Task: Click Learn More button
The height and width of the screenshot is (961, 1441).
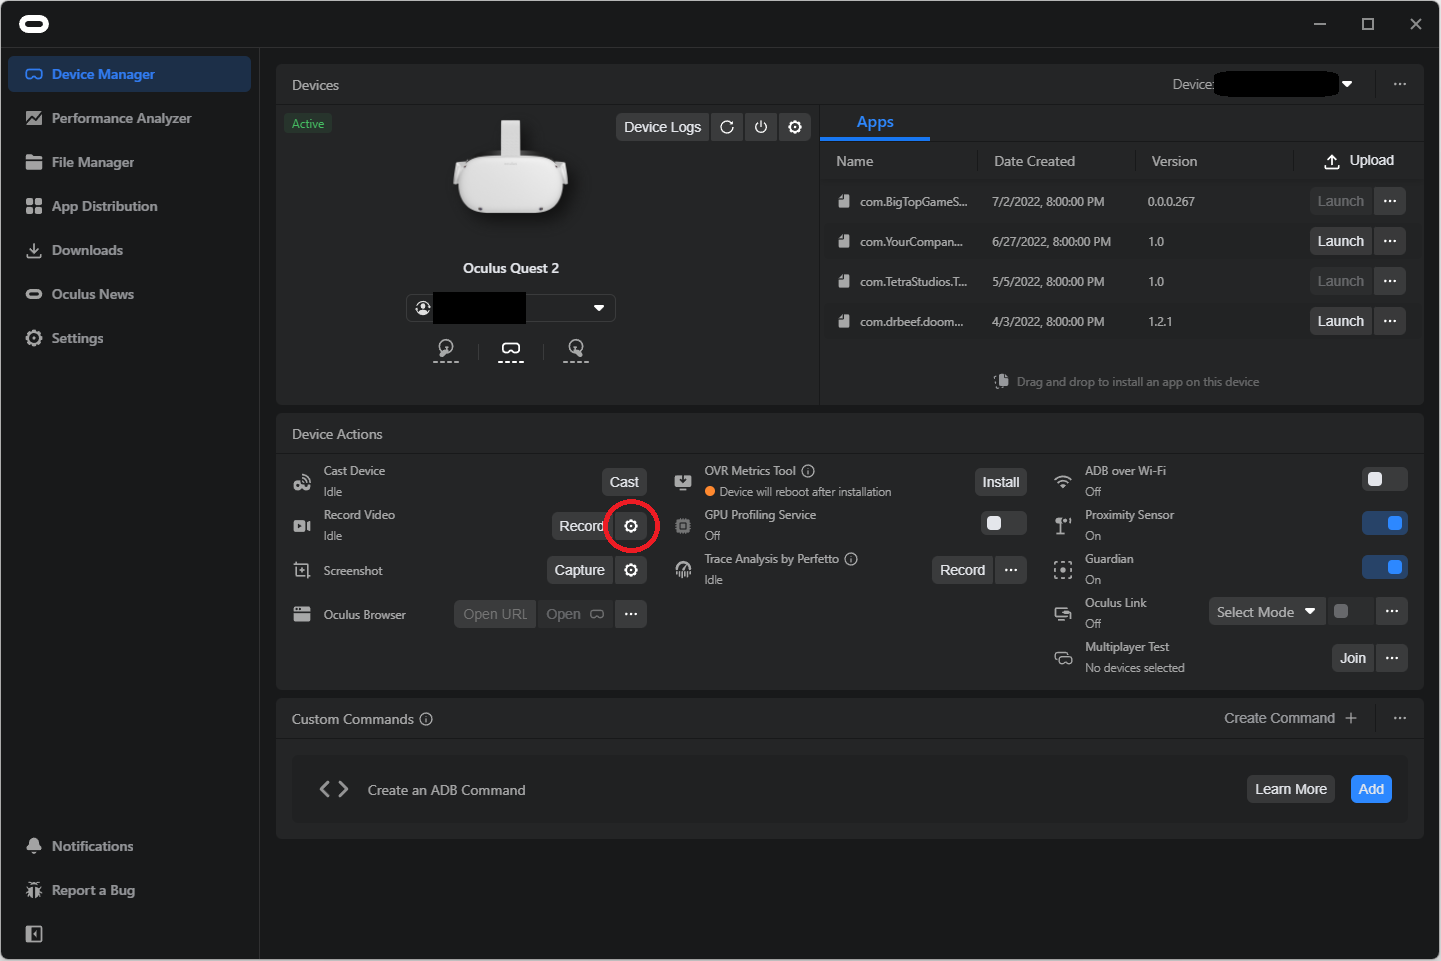Action: (1291, 789)
